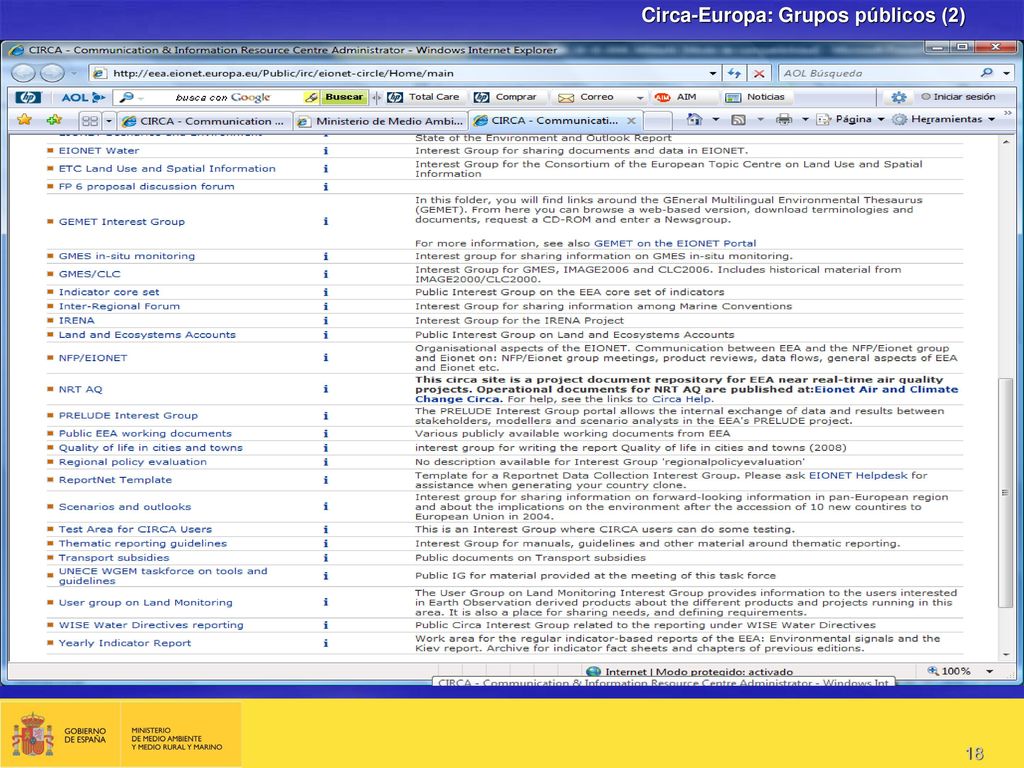Open the recent pages dropdown beside Forward

coord(74,73)
